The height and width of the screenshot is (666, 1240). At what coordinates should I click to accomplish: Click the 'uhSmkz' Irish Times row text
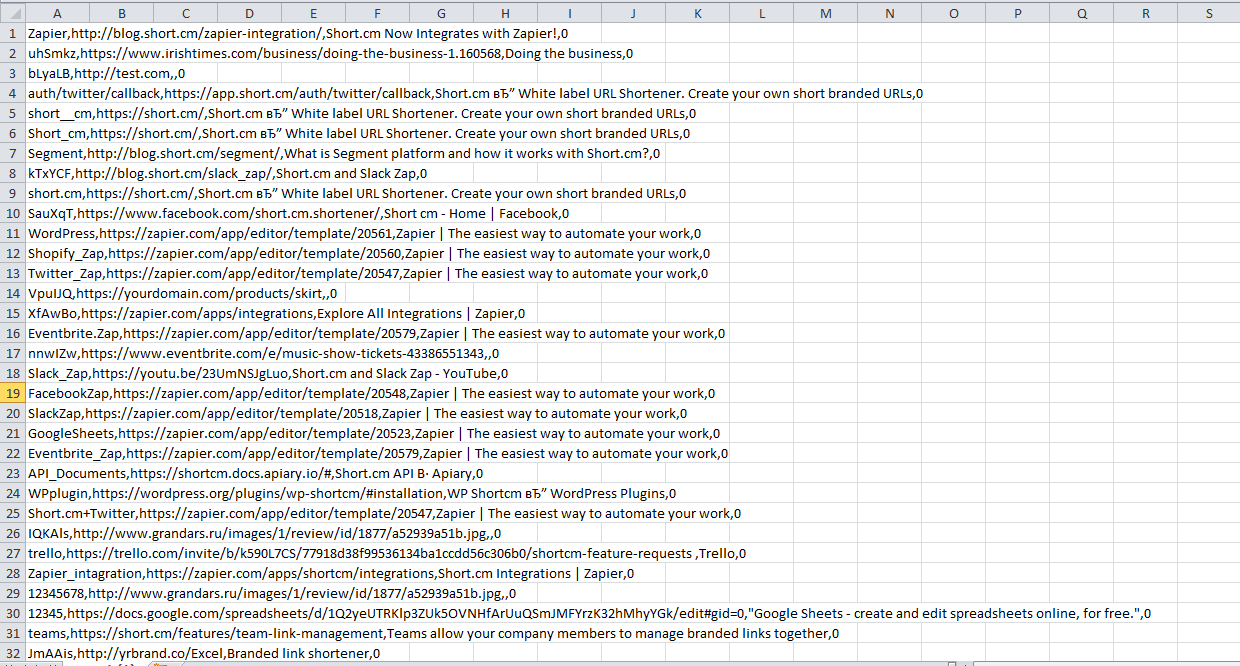click(x=330, y=53)
